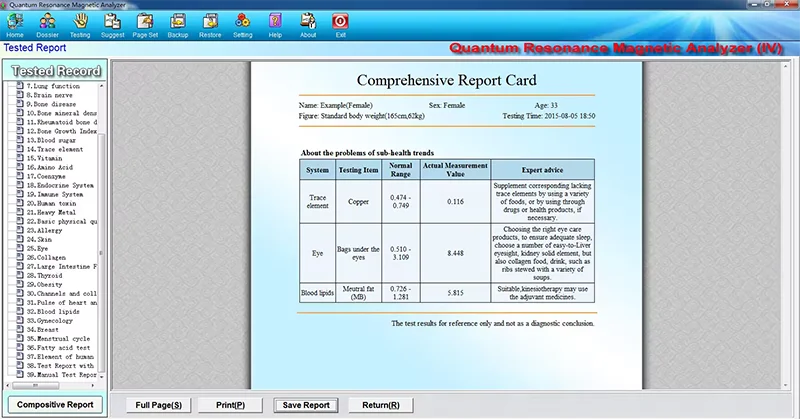Select 31.Pulse of heart record
This screenshot has width=800, height=419.
61,302
